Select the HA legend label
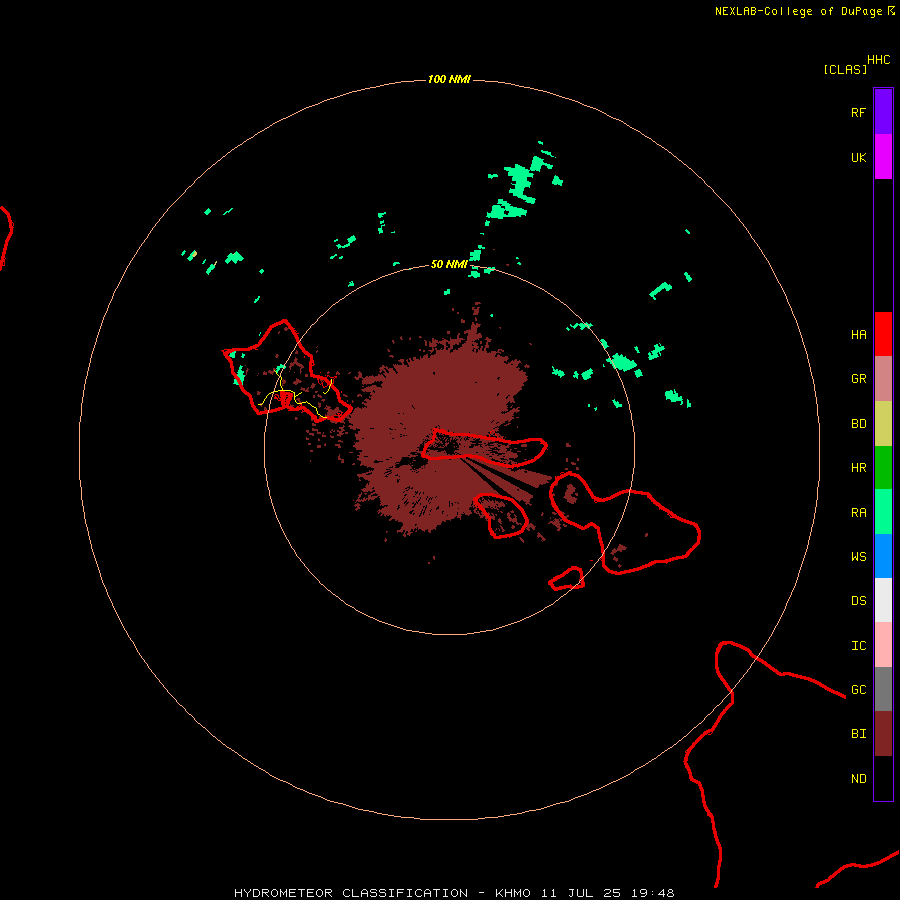The height and width of the screenshot is (900, 900). 858,335
